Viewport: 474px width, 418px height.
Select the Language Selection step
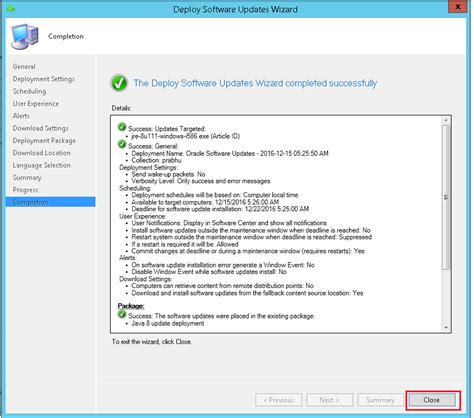click(42, 165)
